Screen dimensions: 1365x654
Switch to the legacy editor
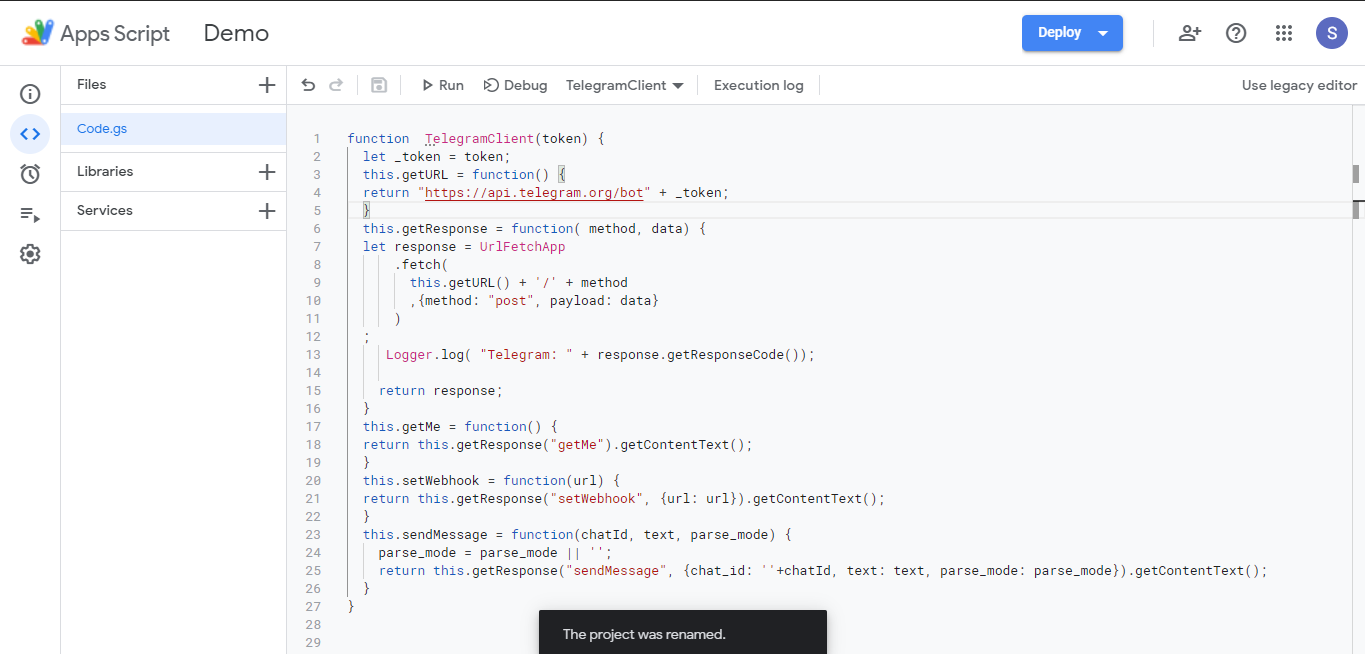(1298, 85)
